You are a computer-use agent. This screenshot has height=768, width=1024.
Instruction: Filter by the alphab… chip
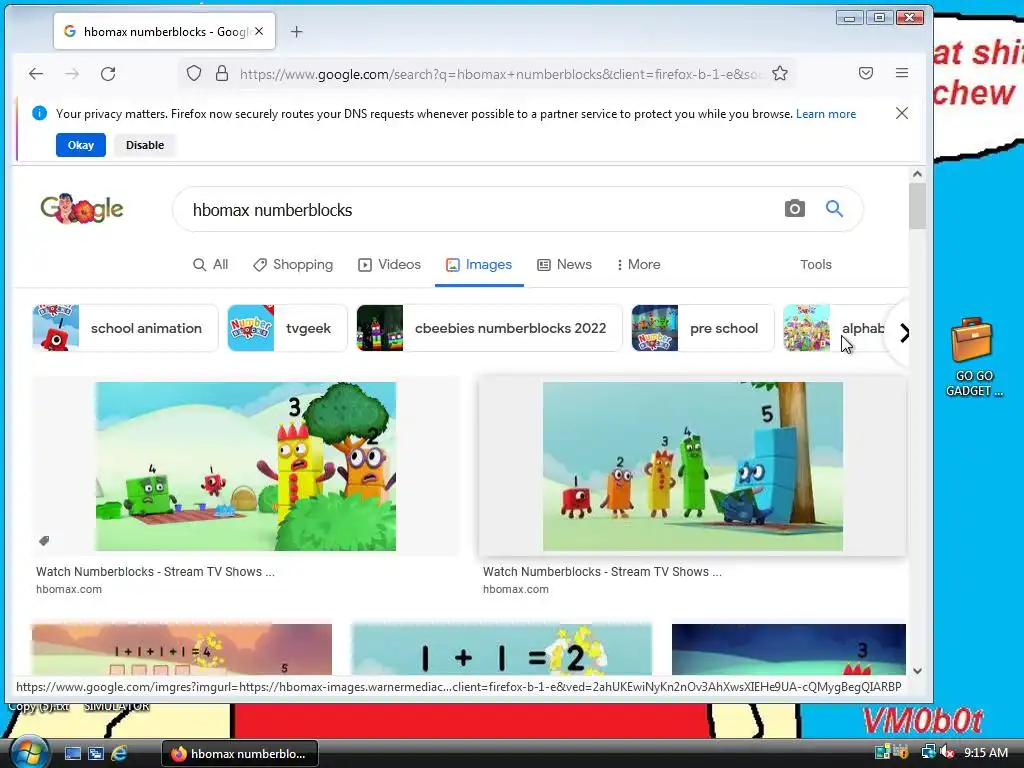(836, 328)
